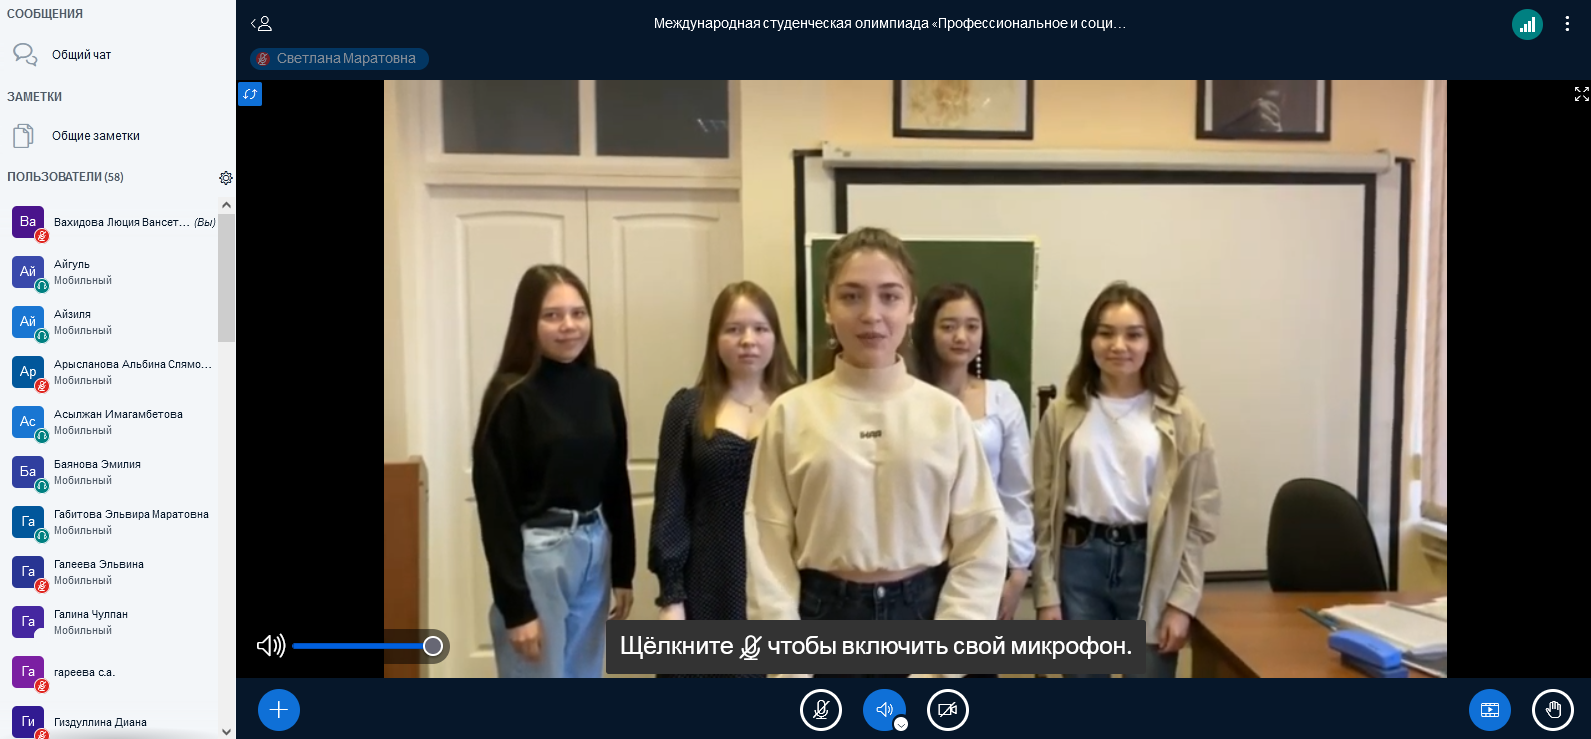The width and height of the screenshot is (1591, 739).
Task: Unmute your microphone
Action: [821, 710]
